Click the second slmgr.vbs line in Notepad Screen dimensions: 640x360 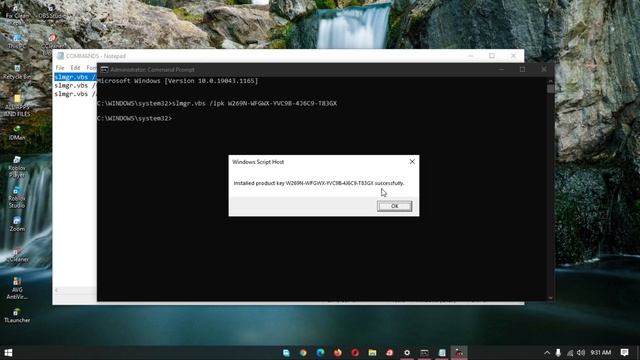coord(75,85)
